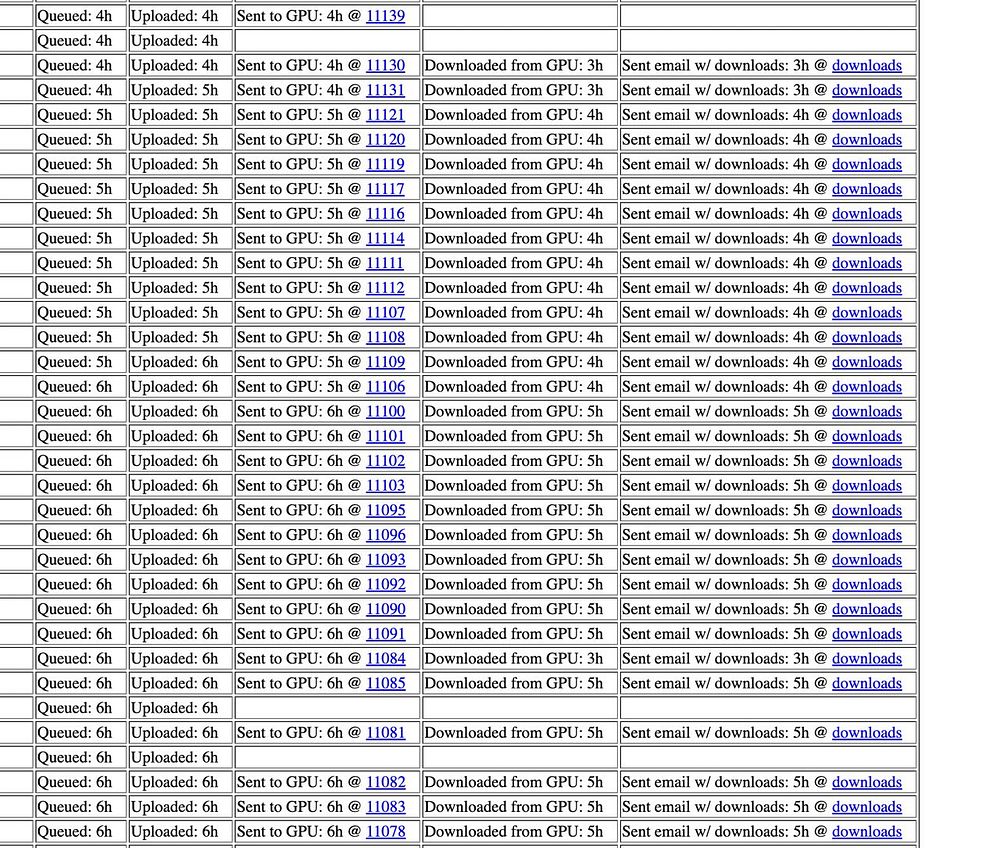Click downloads link beside job 11092
The width and height of the screenshot is (1000, 848).
click(x=867, y=585)
